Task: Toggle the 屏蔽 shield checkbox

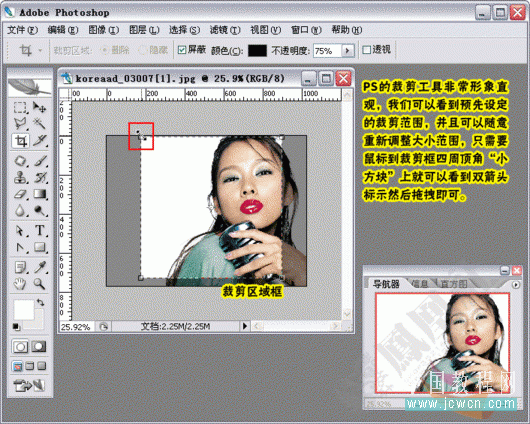Action: point(182,50)
